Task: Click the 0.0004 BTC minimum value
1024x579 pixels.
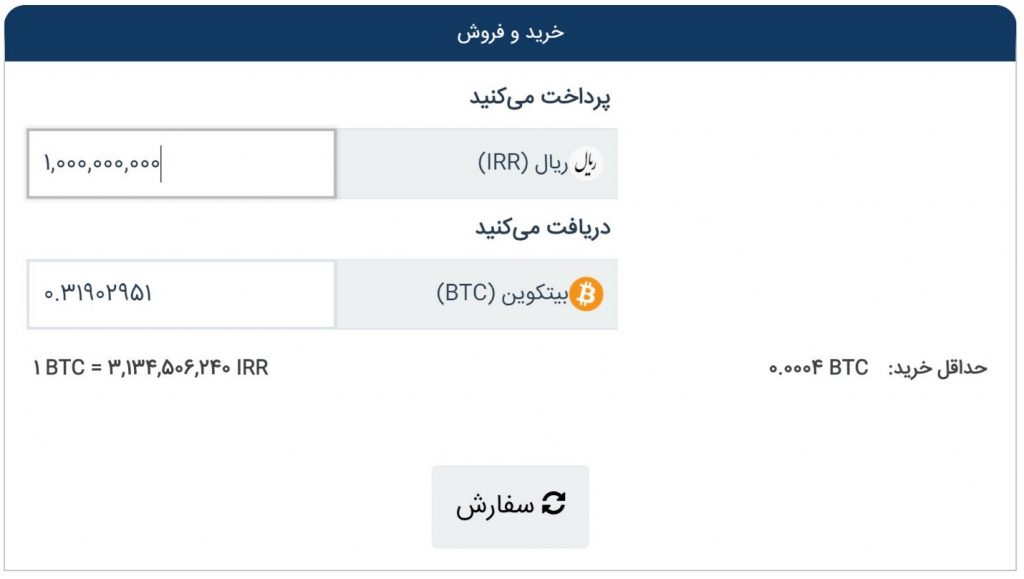Action: click(x=819, y=368)
